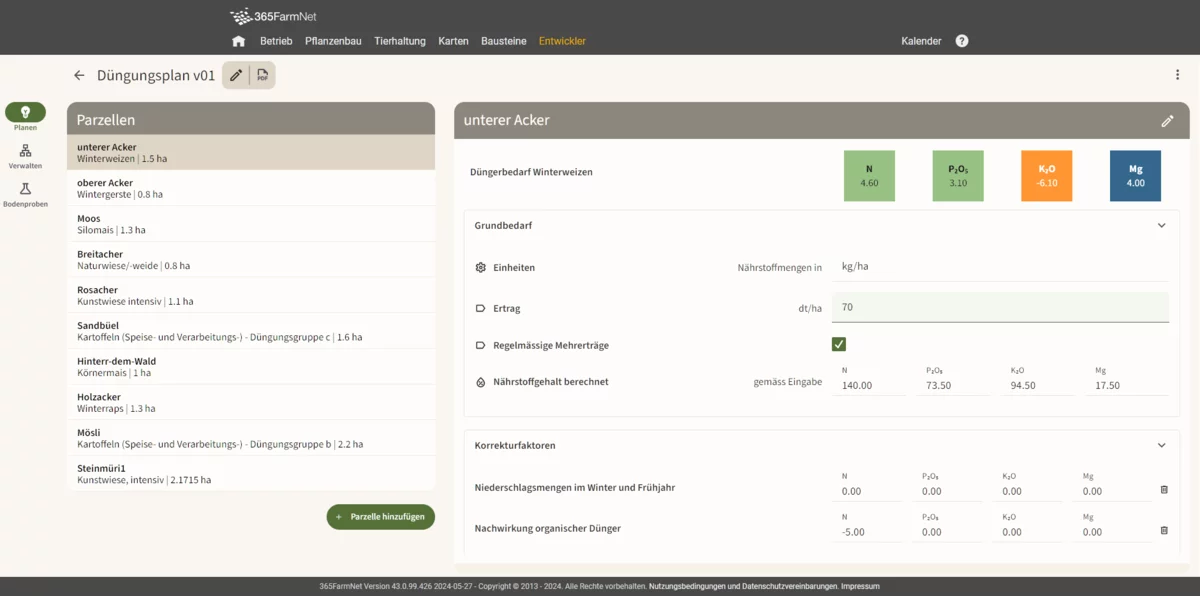This screenshot has width=1200, height=596.
Task: Click Parzelle hinzufügen button
Action: pos(381,517)
